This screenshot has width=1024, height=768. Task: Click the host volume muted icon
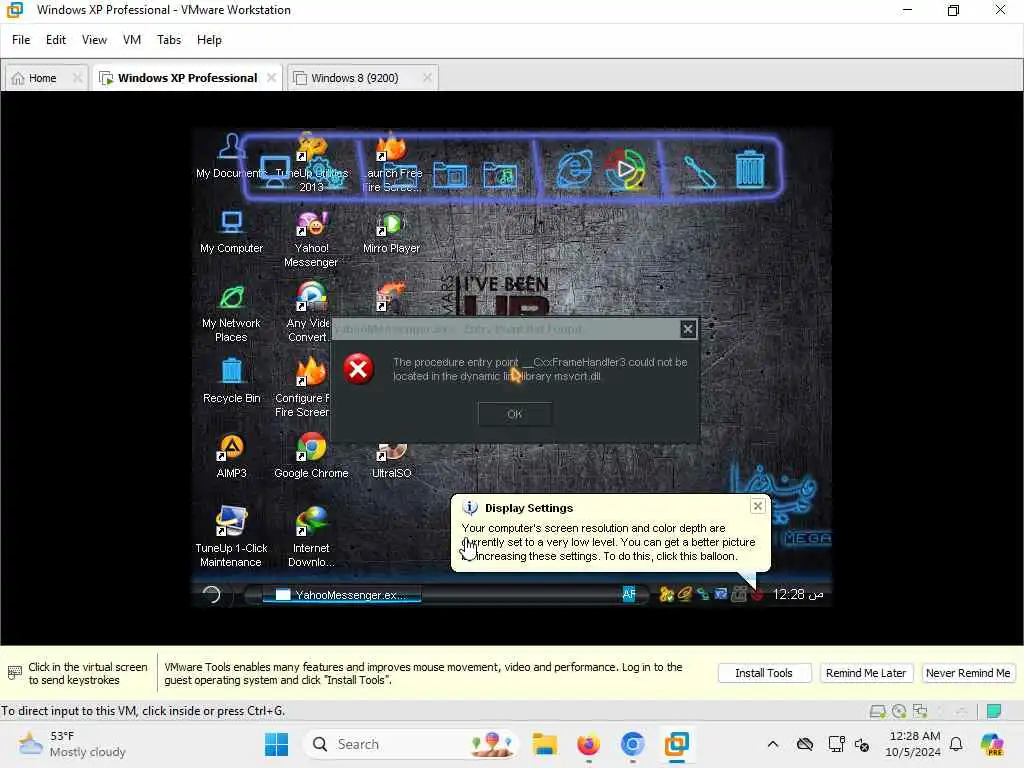point(862,744)
